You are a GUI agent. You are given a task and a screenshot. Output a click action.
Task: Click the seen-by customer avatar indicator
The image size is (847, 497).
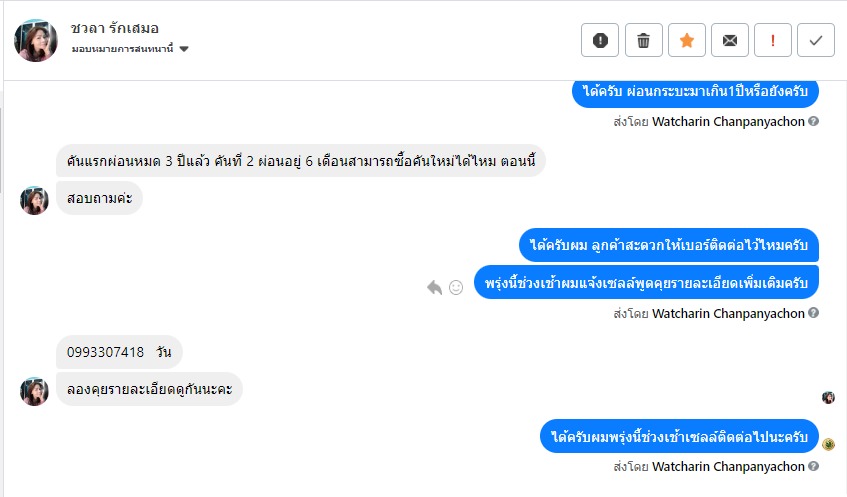[828, 397]
